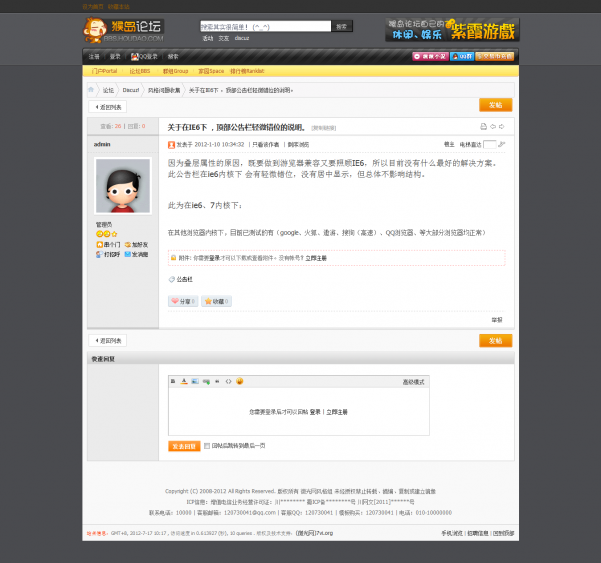Image resolution: width=601 pixels, height=563 pixels.
Task: Click the 7vi.org footer link
Action: (x=314, y=533)
